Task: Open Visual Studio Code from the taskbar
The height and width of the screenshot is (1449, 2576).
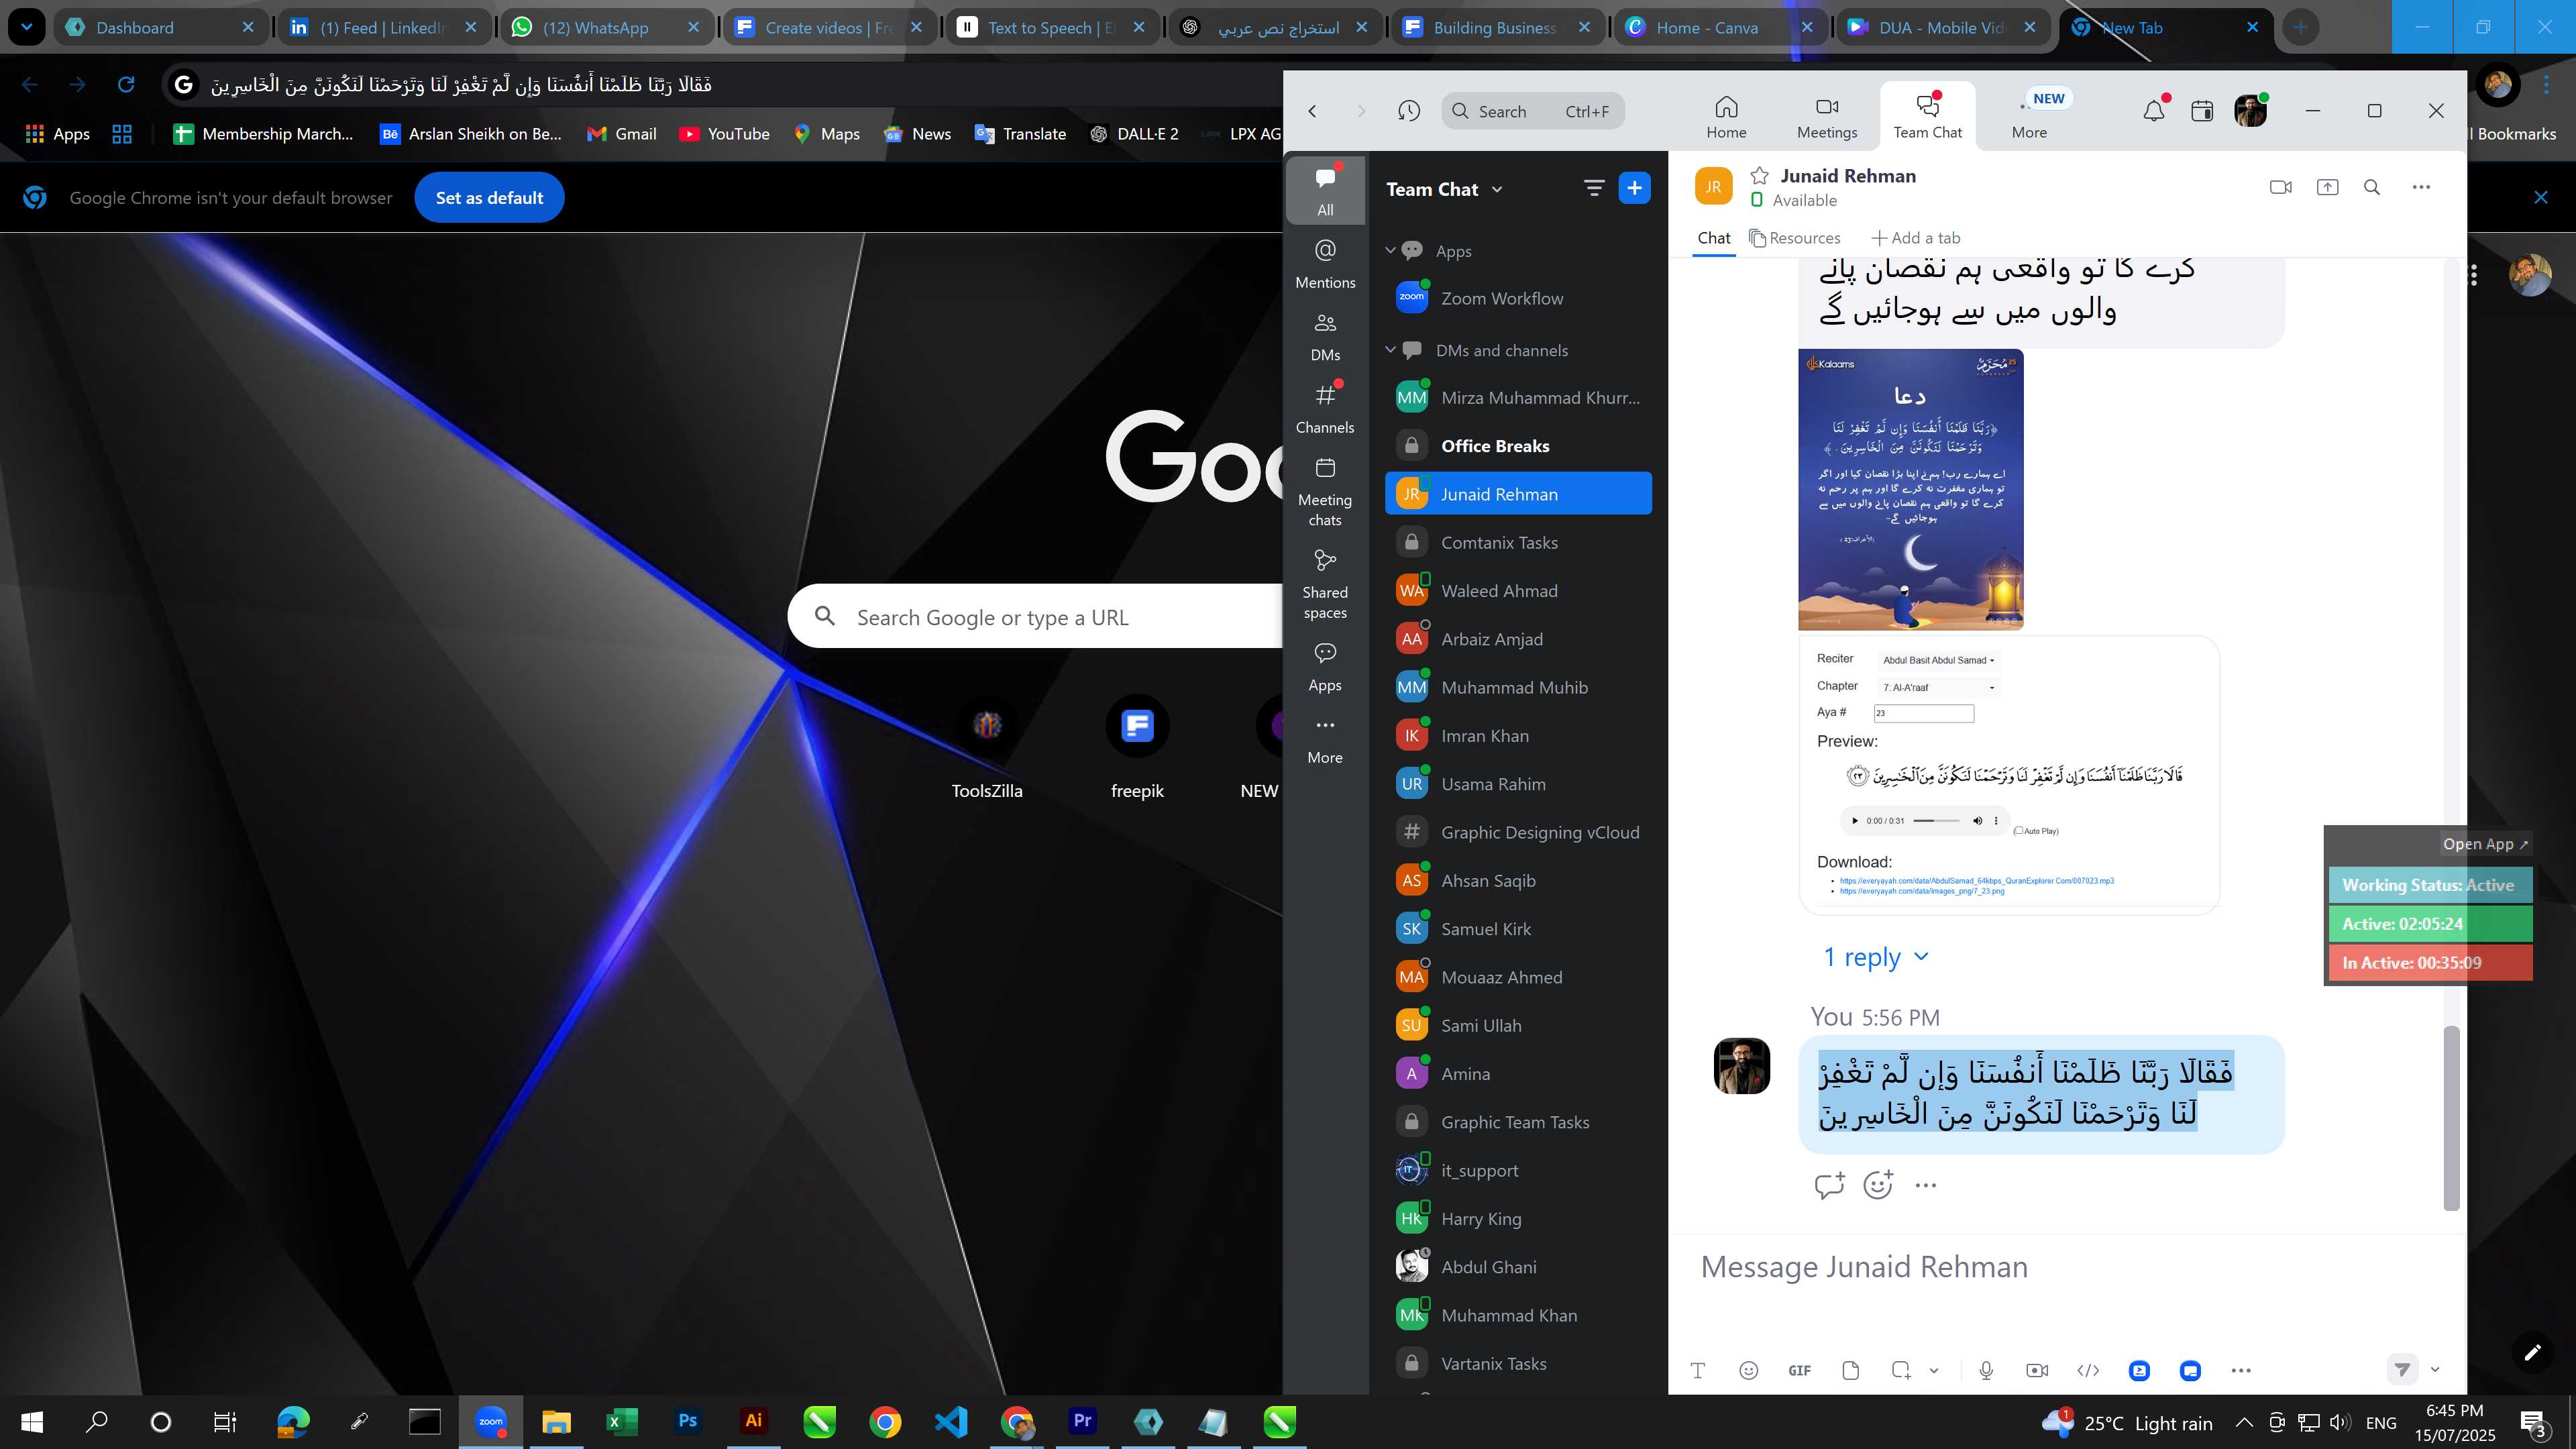Action: click(x=951, y=1421)
